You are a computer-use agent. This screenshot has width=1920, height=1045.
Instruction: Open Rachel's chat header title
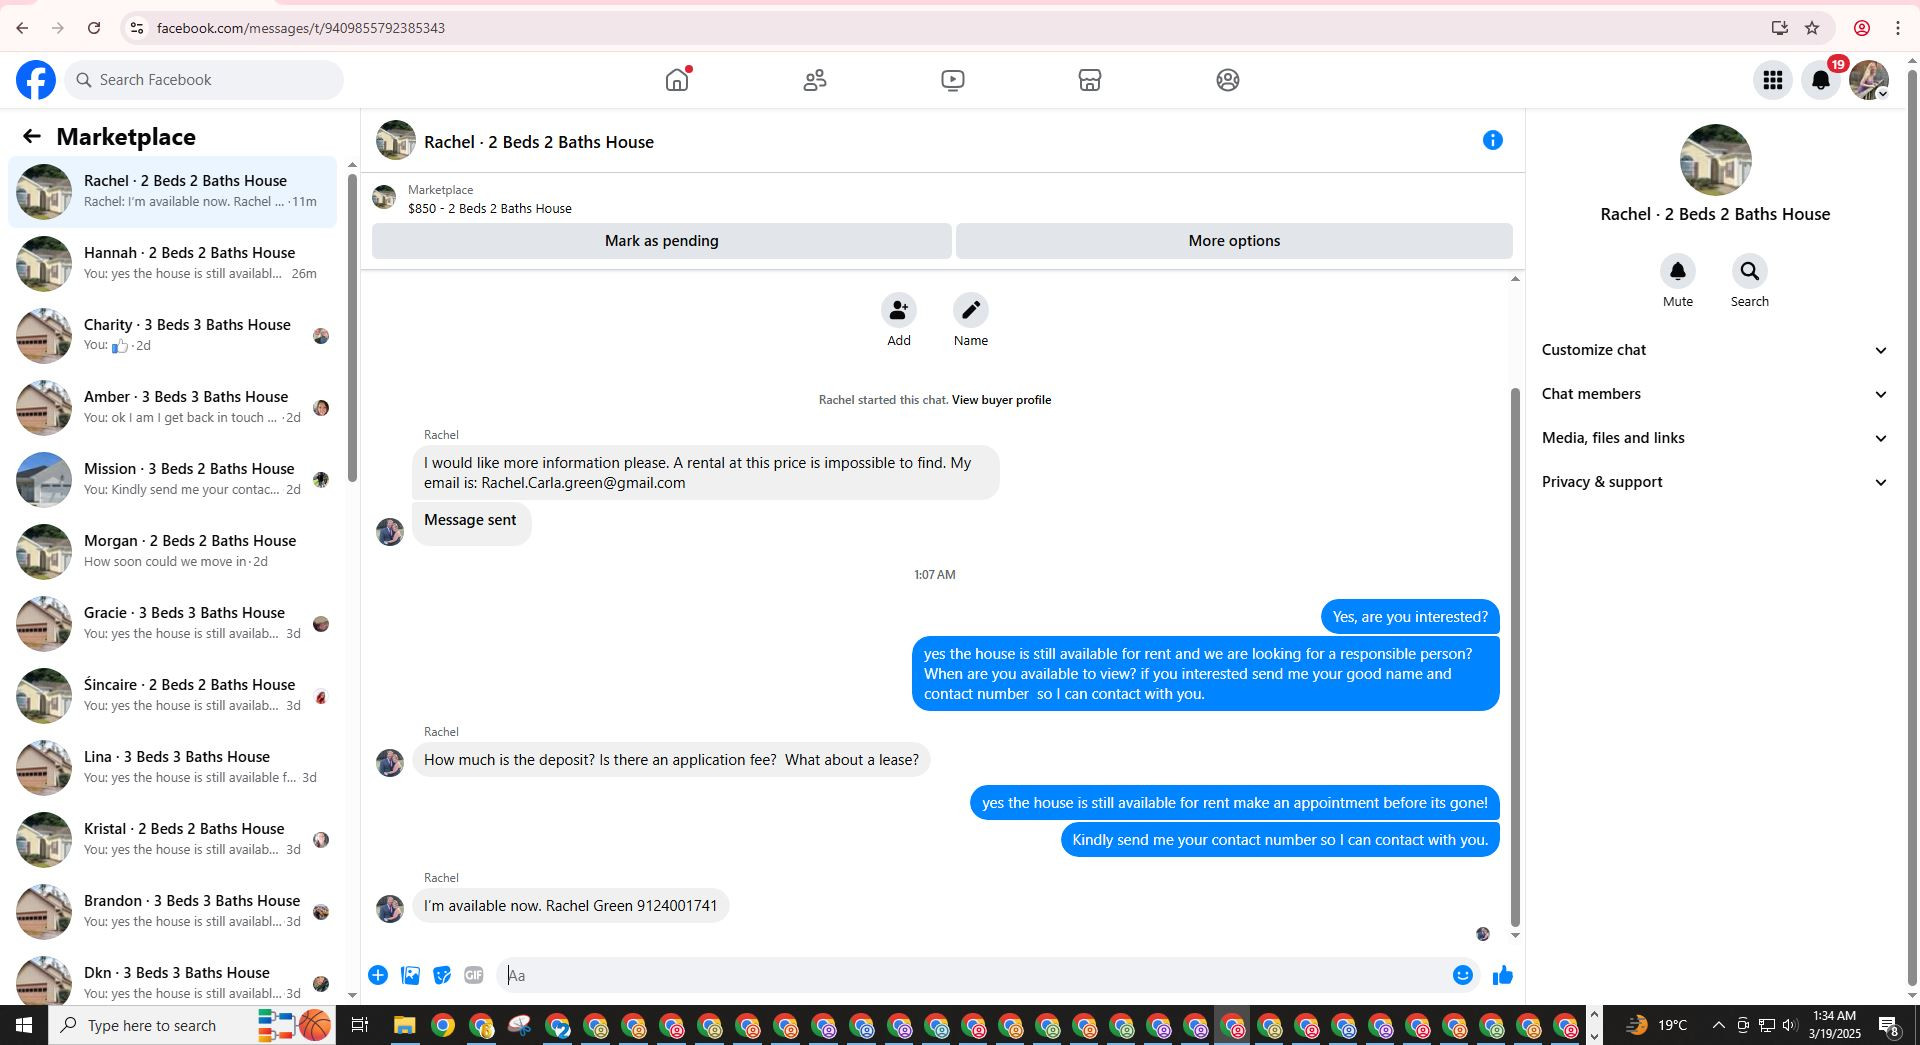[539, 142]
